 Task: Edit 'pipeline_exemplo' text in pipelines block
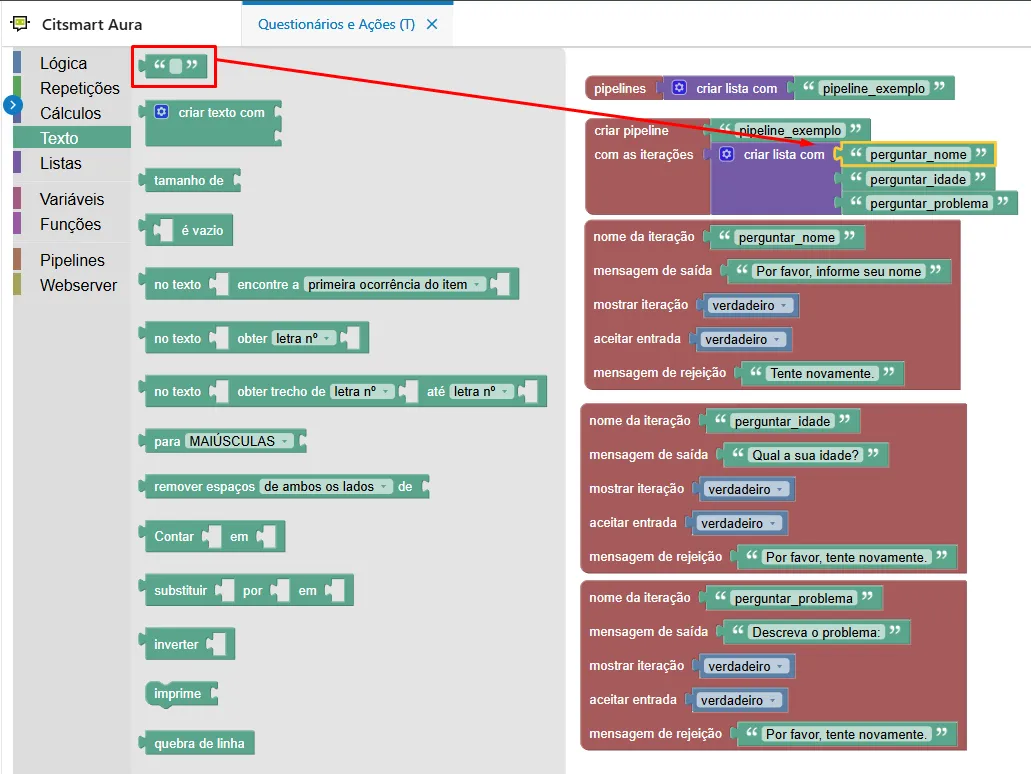tap(874, 88)
